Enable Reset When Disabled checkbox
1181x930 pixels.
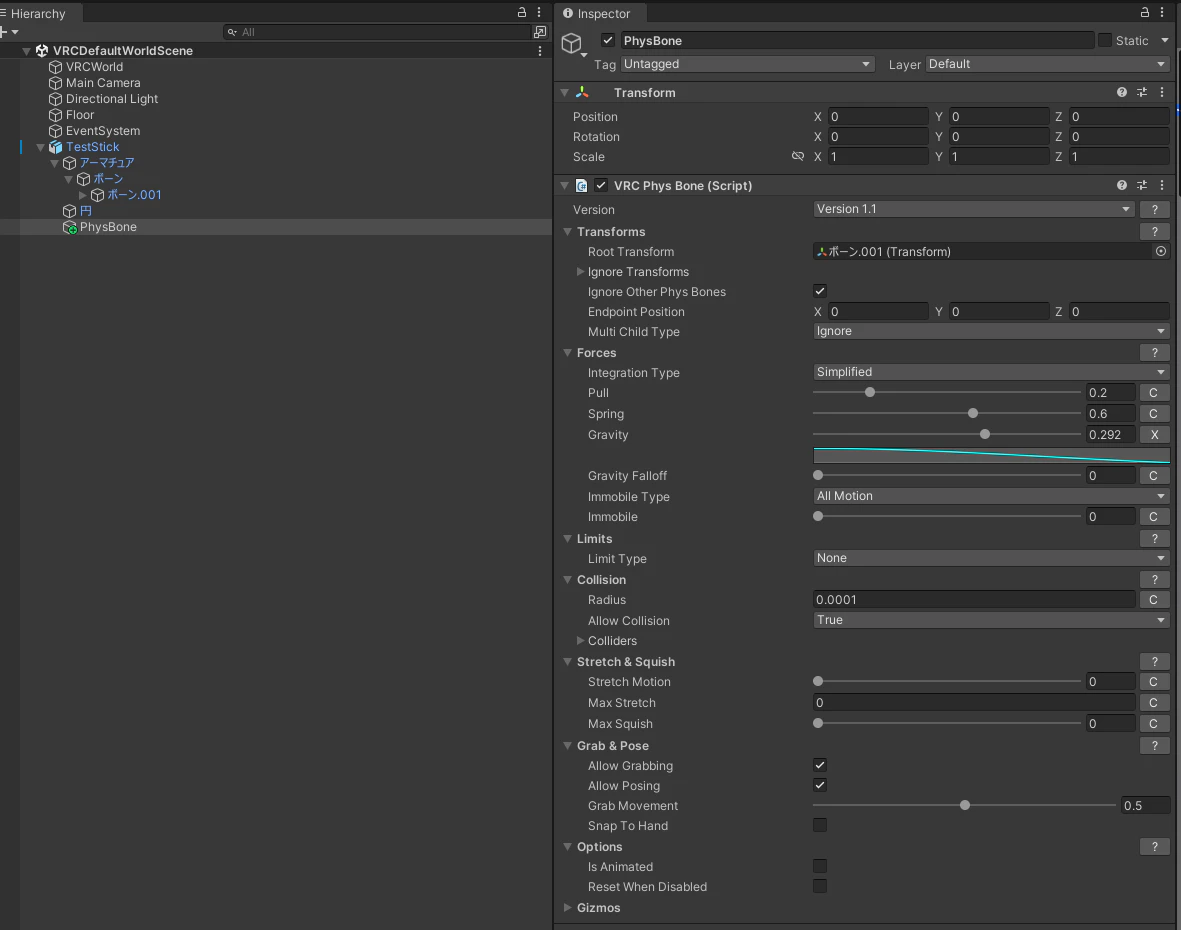820,886
